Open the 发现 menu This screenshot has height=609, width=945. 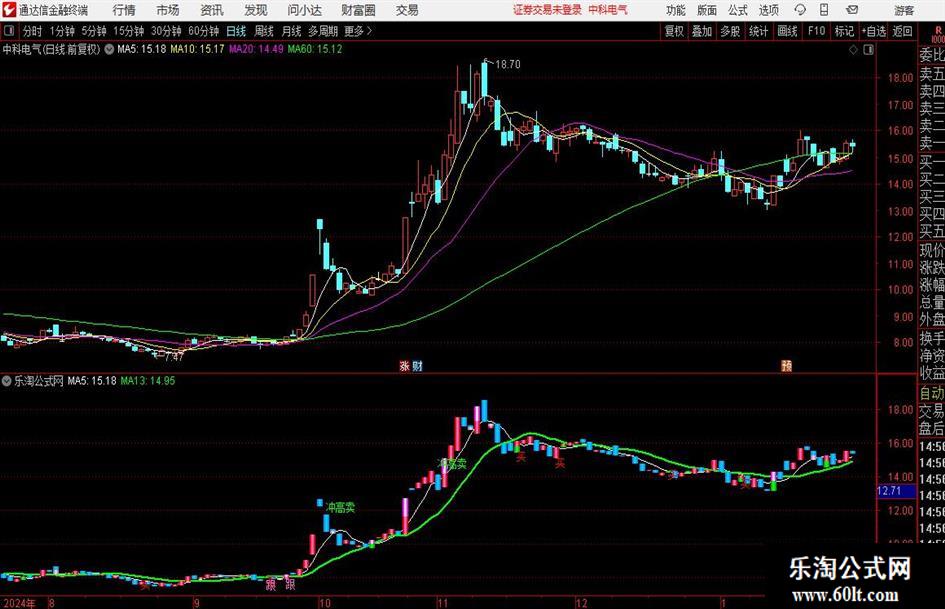256,10
